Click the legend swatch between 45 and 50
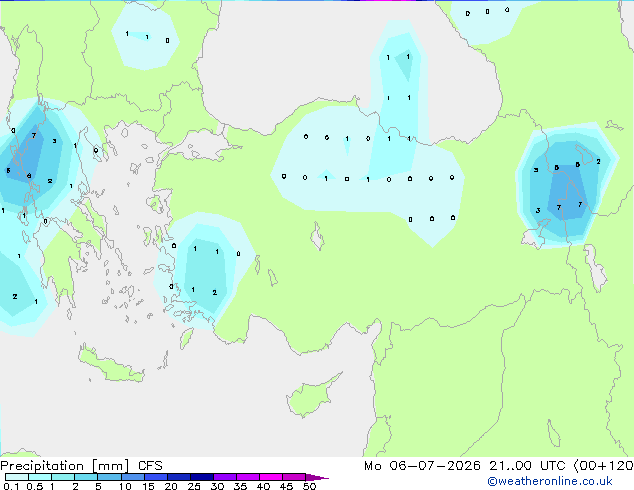Screen dimensions: 634x490 pyautogui.click(x=294, y=477)
